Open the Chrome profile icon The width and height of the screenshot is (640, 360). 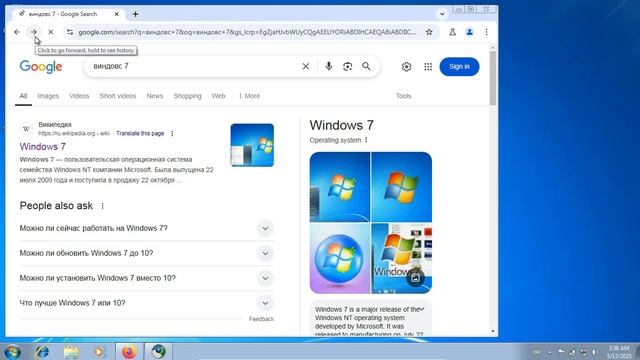(469, 32)
